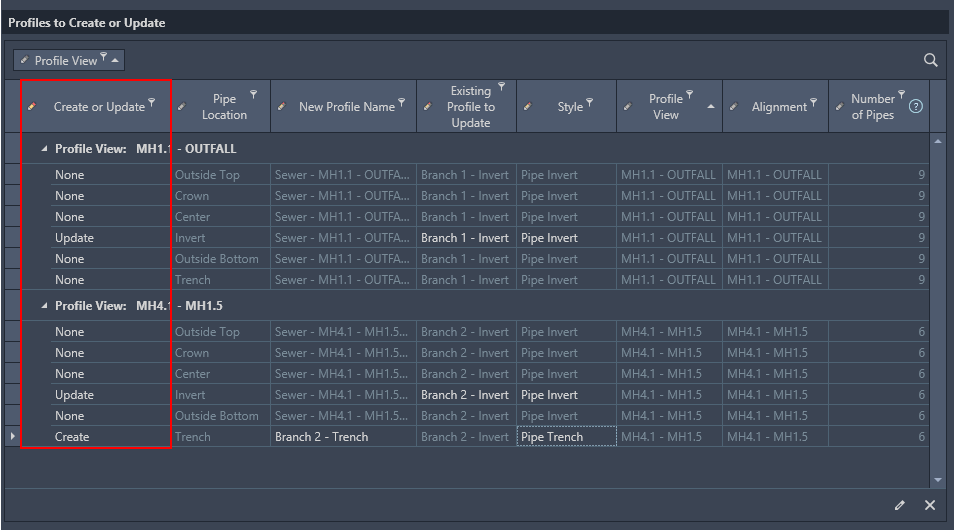Click bold Pipe Invert cell in MH1.1 group
The image size is (954, 530).
tap(566, 237)
